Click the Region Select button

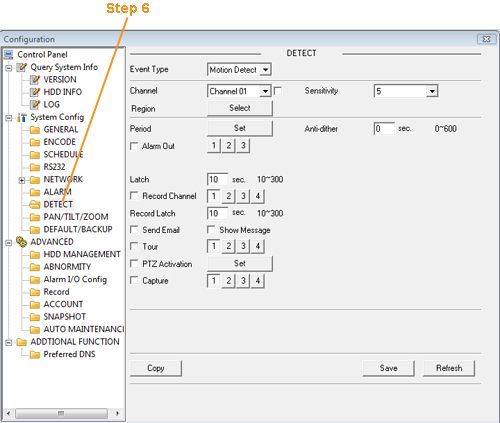(240, 108)
